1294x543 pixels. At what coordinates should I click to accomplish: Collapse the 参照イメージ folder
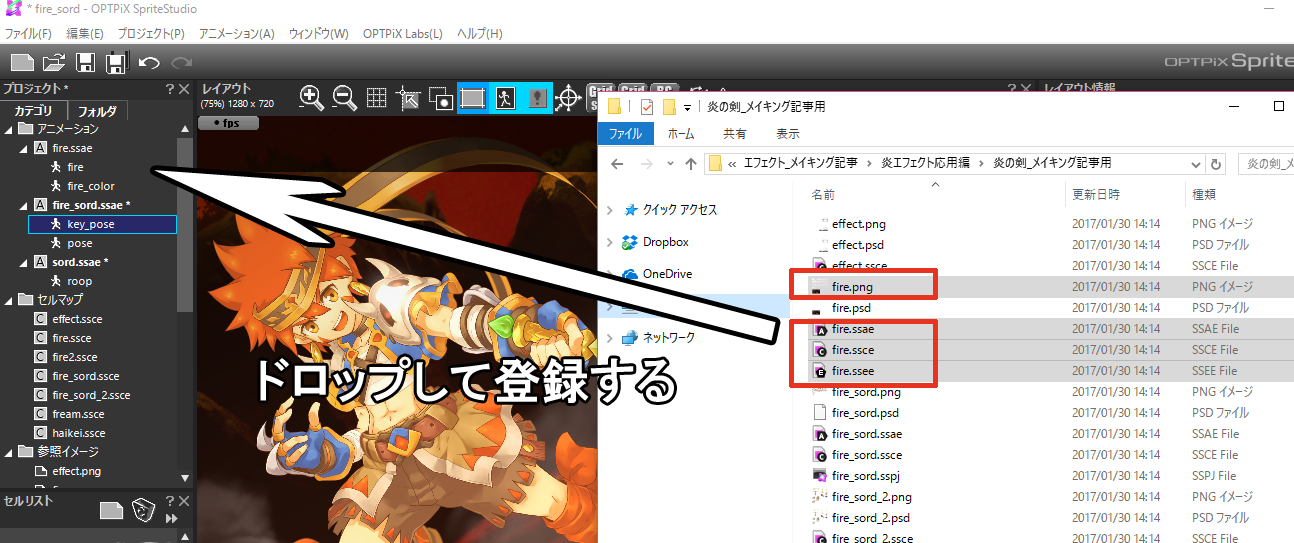[x=9, y=452]
